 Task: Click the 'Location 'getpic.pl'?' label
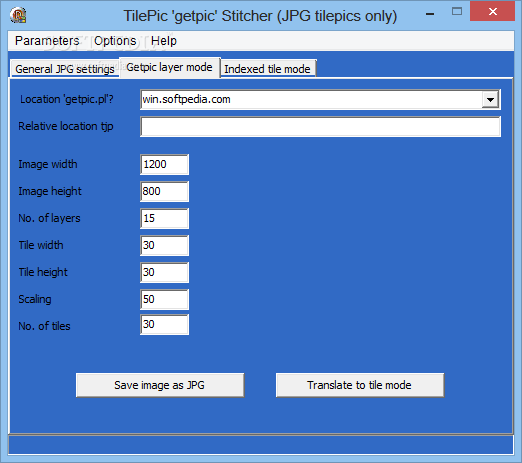[67, 99]
